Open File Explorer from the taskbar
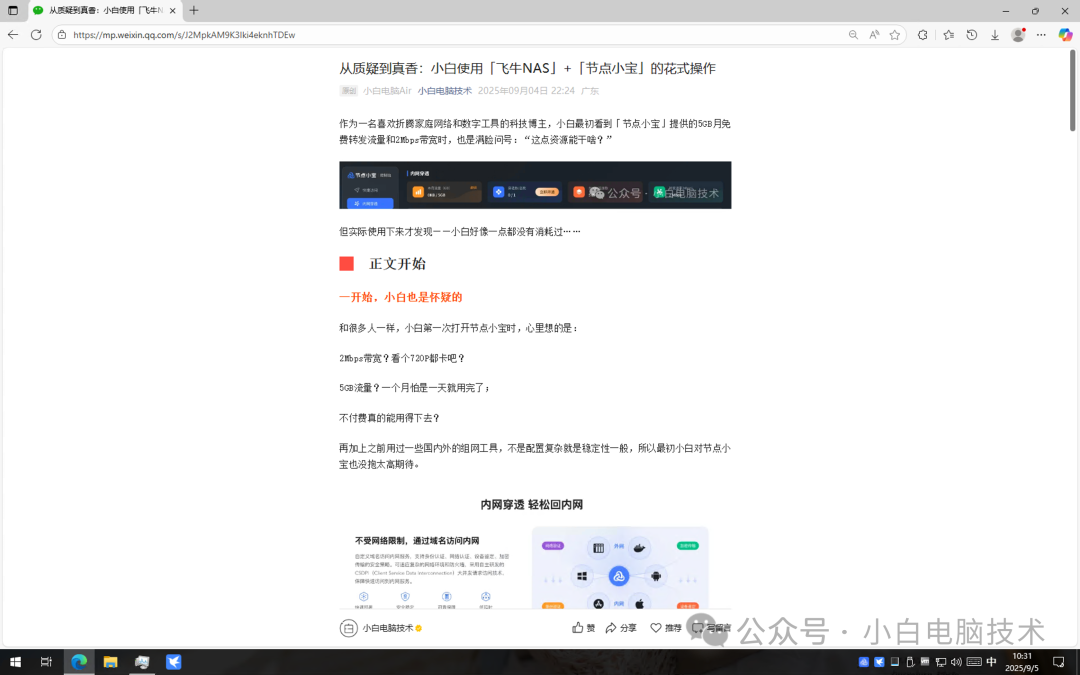Viewport: 1080px width, 675px height. click(110, 662)
